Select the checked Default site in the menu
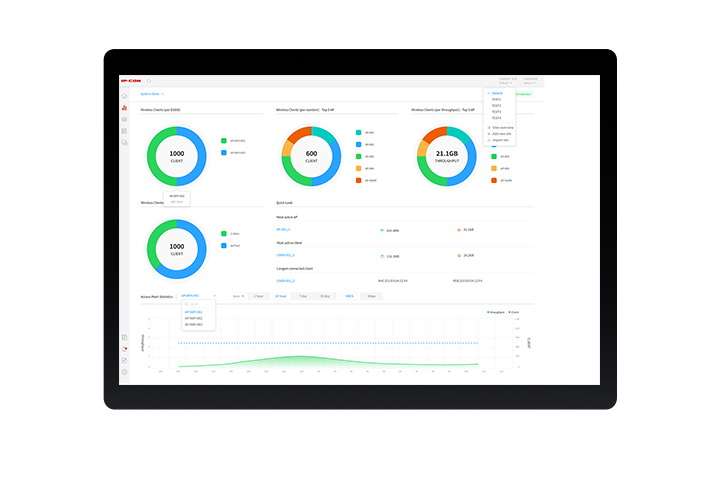This screenshot has width=720, height=480. [x=497, y=93]
